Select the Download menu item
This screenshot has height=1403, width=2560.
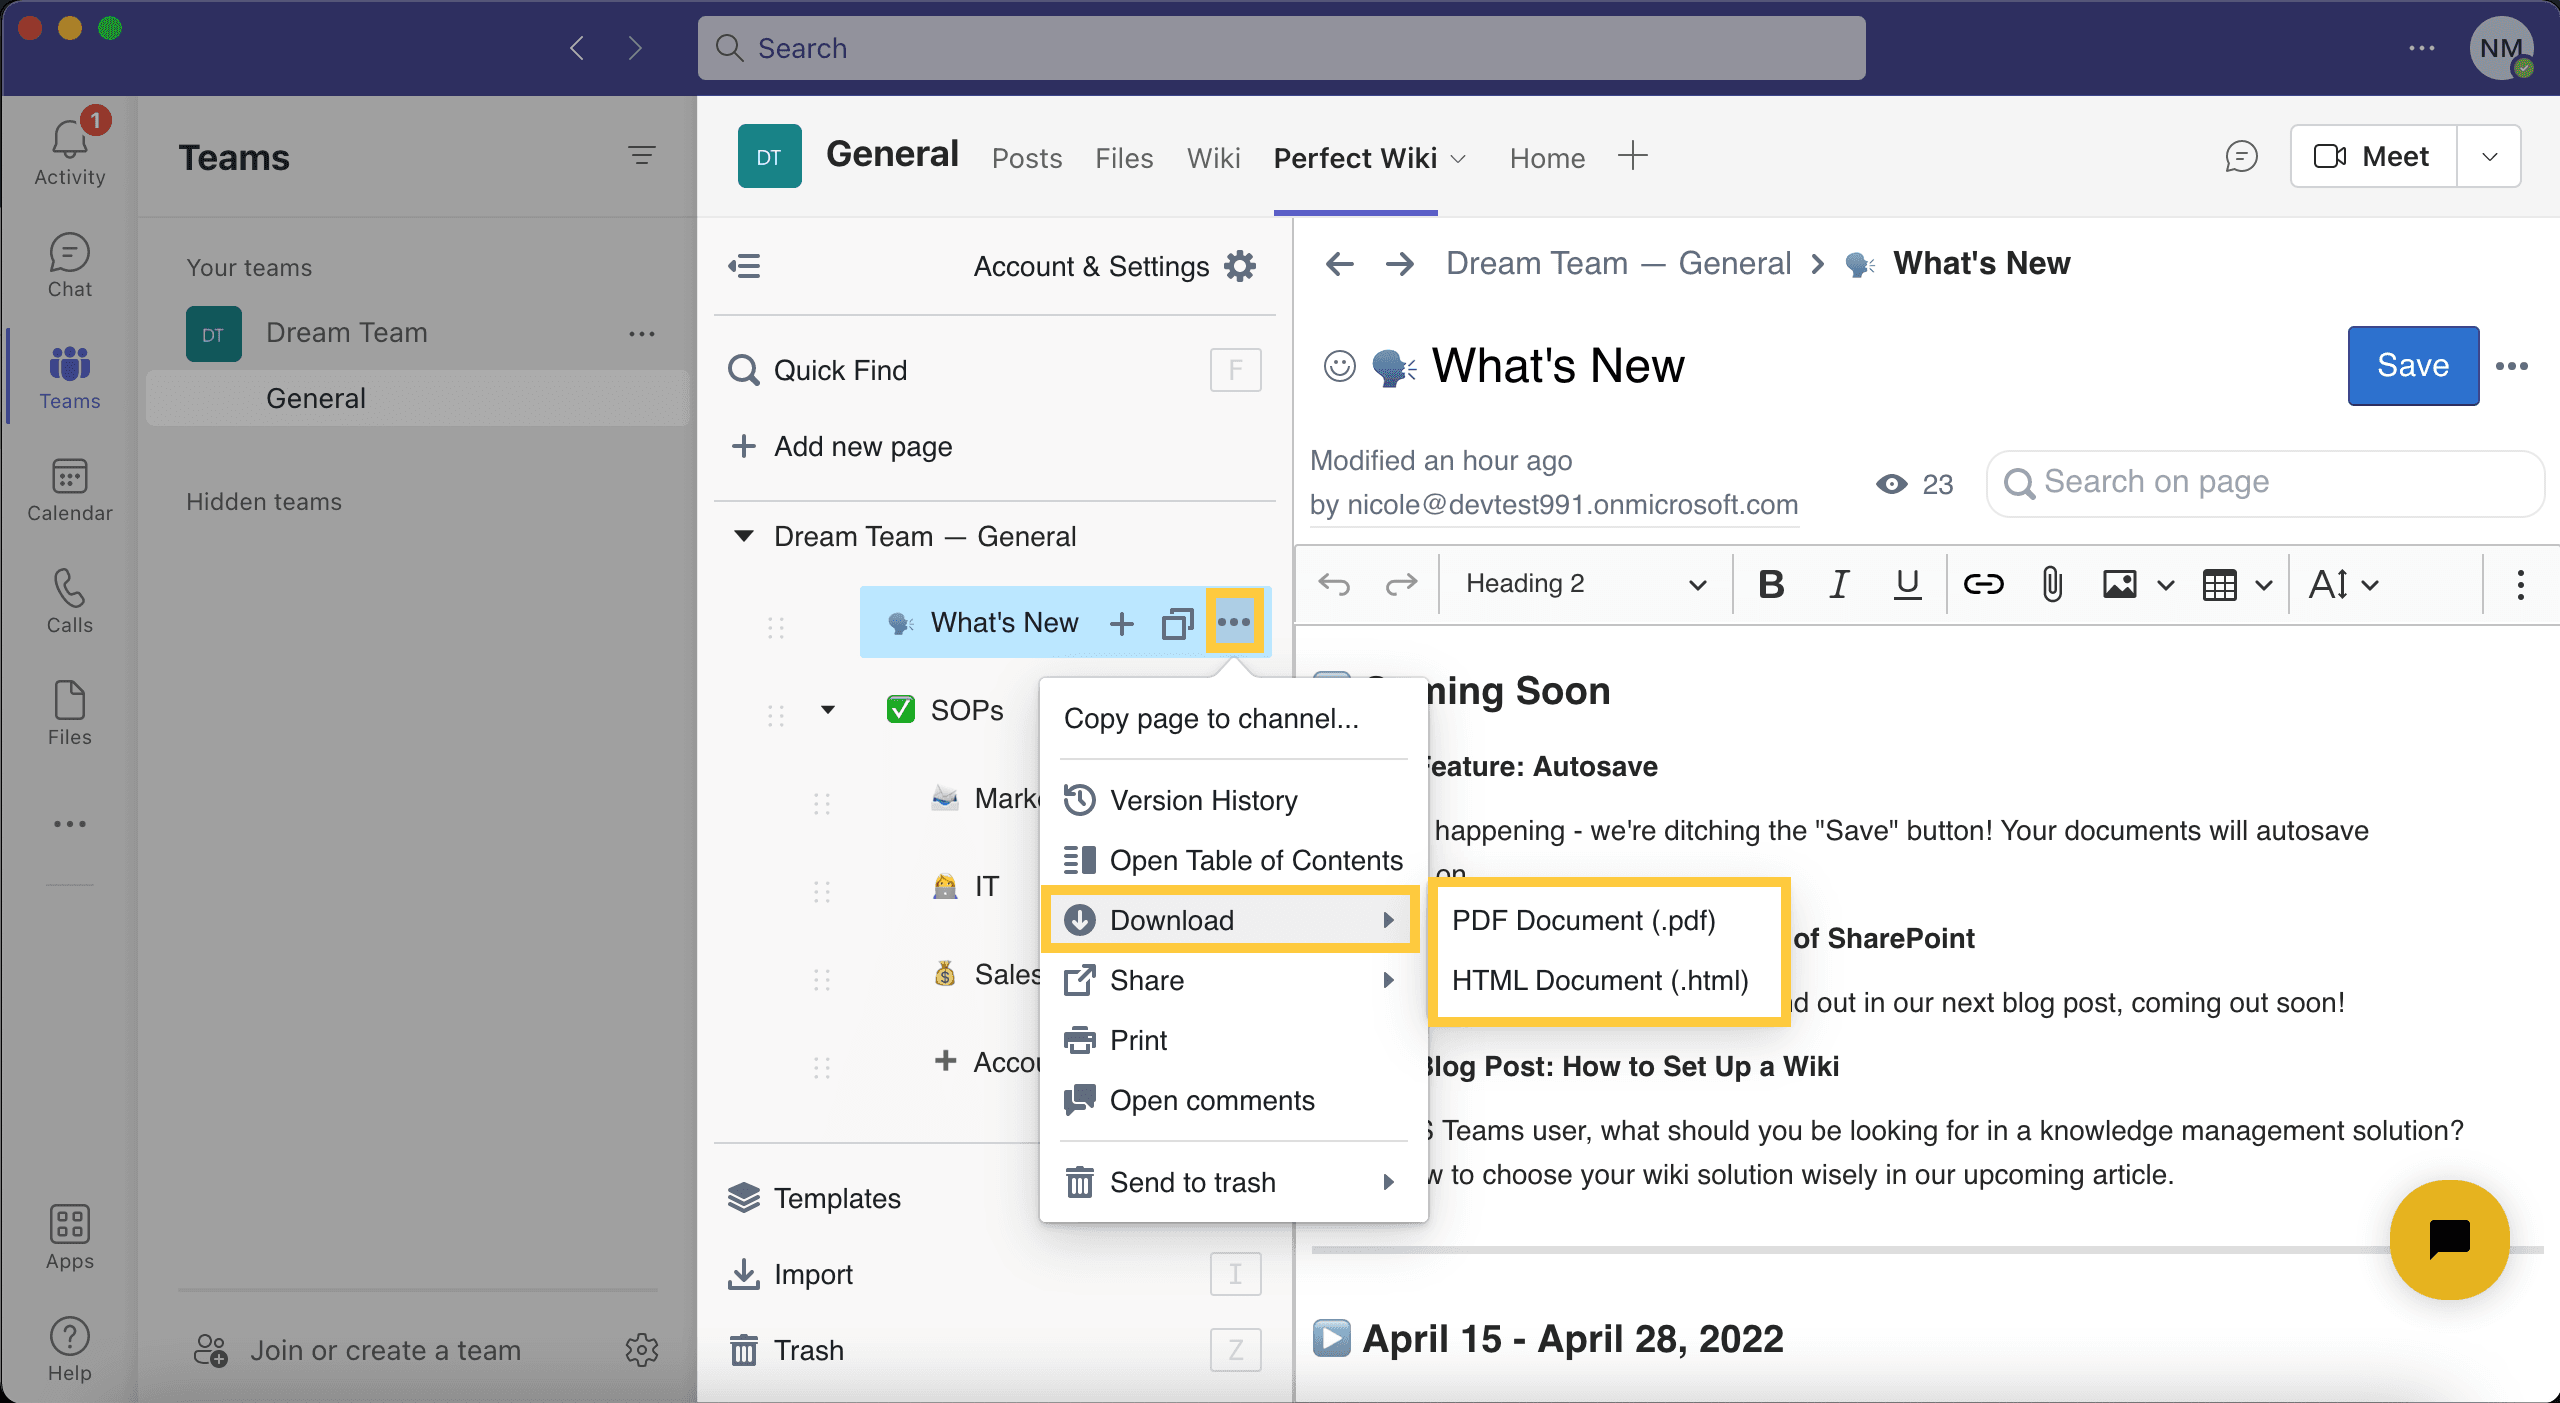[x=1230, y=920]
